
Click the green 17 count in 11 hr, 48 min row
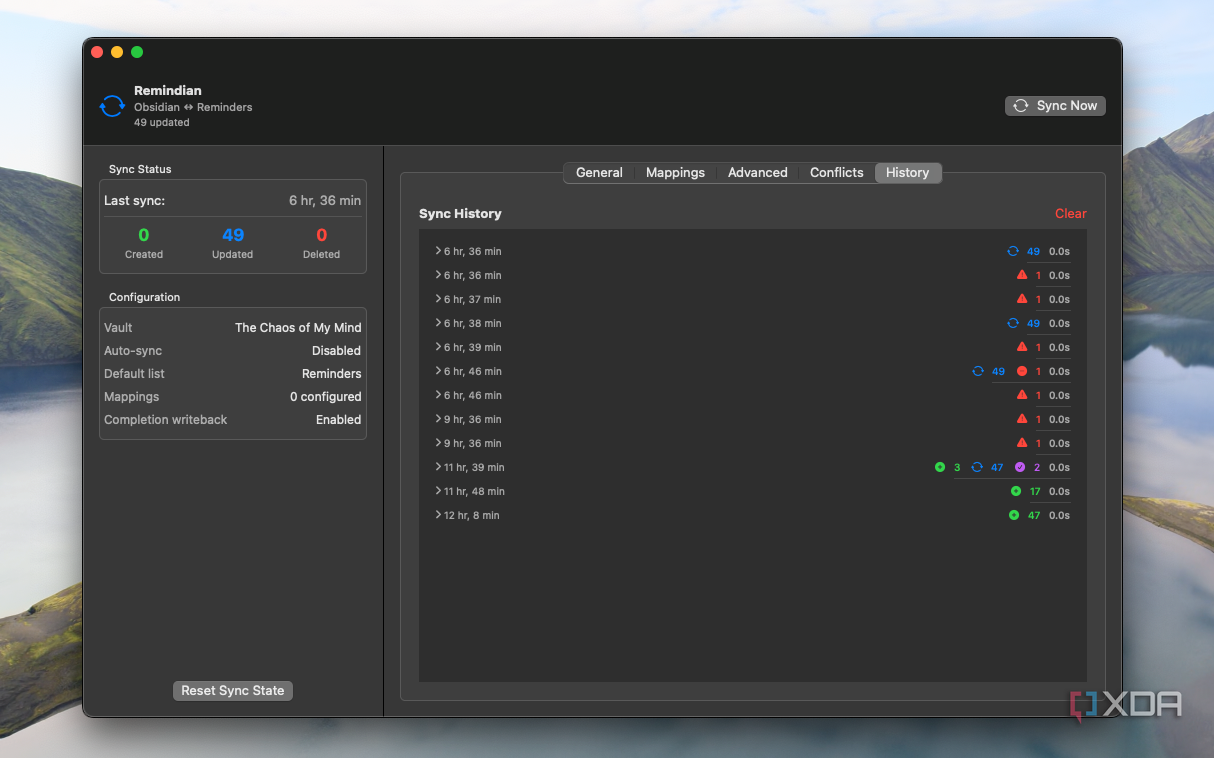1035,491
